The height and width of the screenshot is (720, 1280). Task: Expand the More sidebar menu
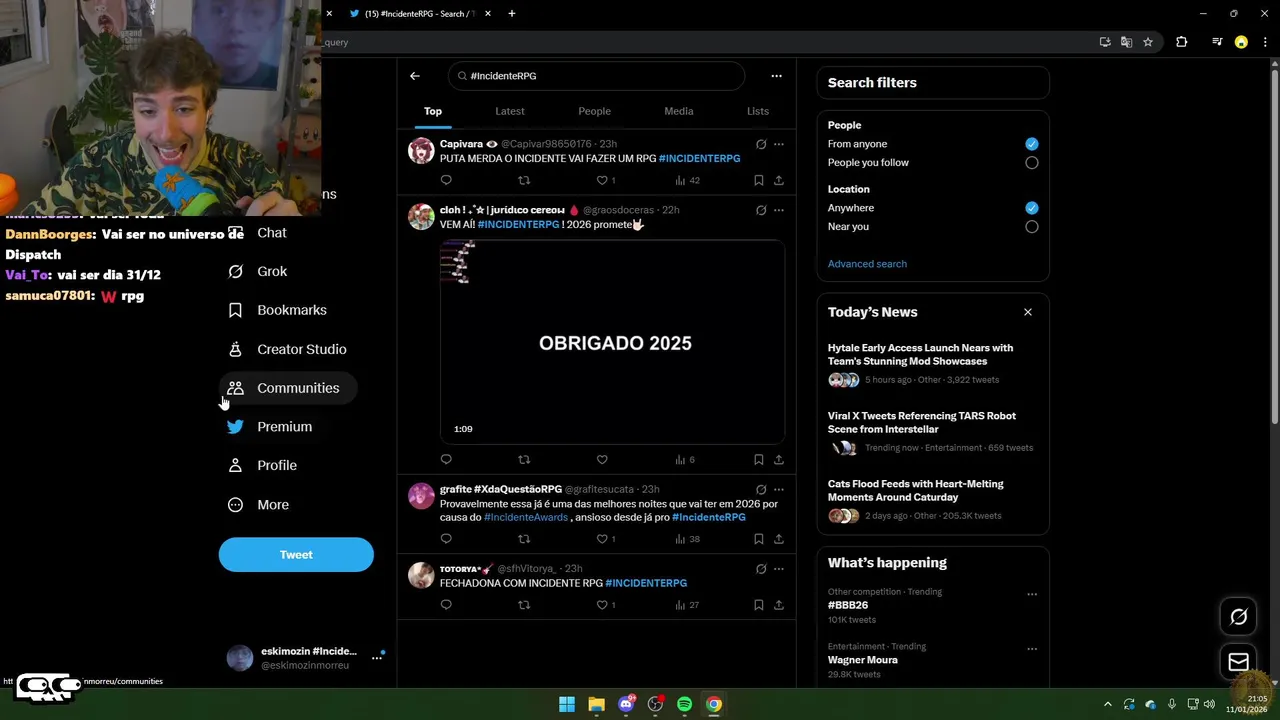(x=259, y=505)
